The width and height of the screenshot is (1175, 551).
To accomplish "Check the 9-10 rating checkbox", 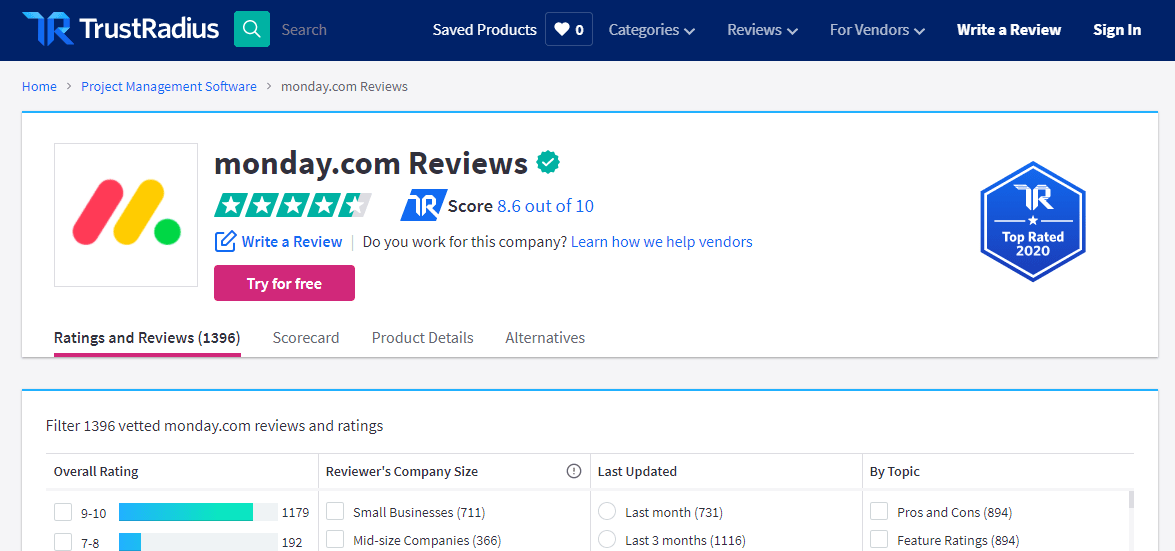I will (63, 513).
